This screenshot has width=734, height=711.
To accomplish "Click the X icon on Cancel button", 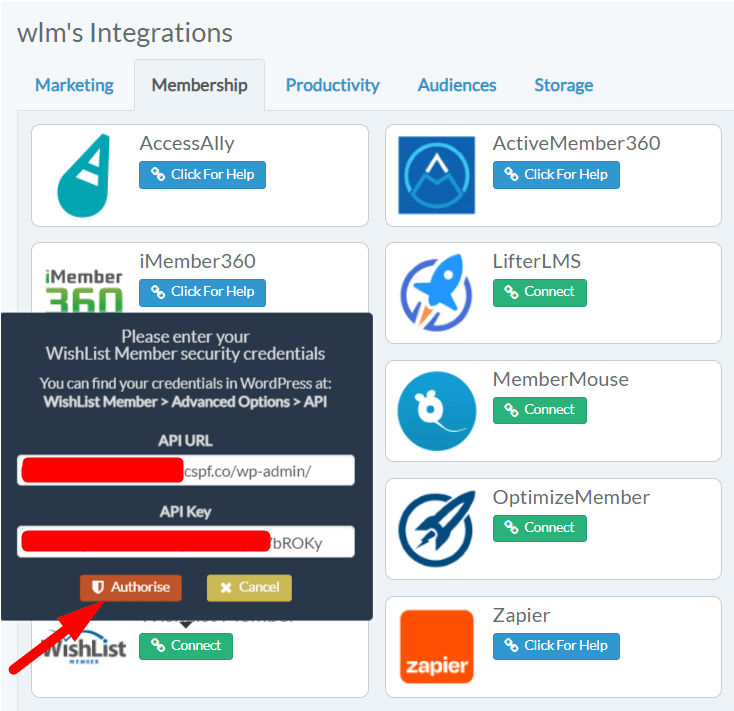I will point(226,588).
